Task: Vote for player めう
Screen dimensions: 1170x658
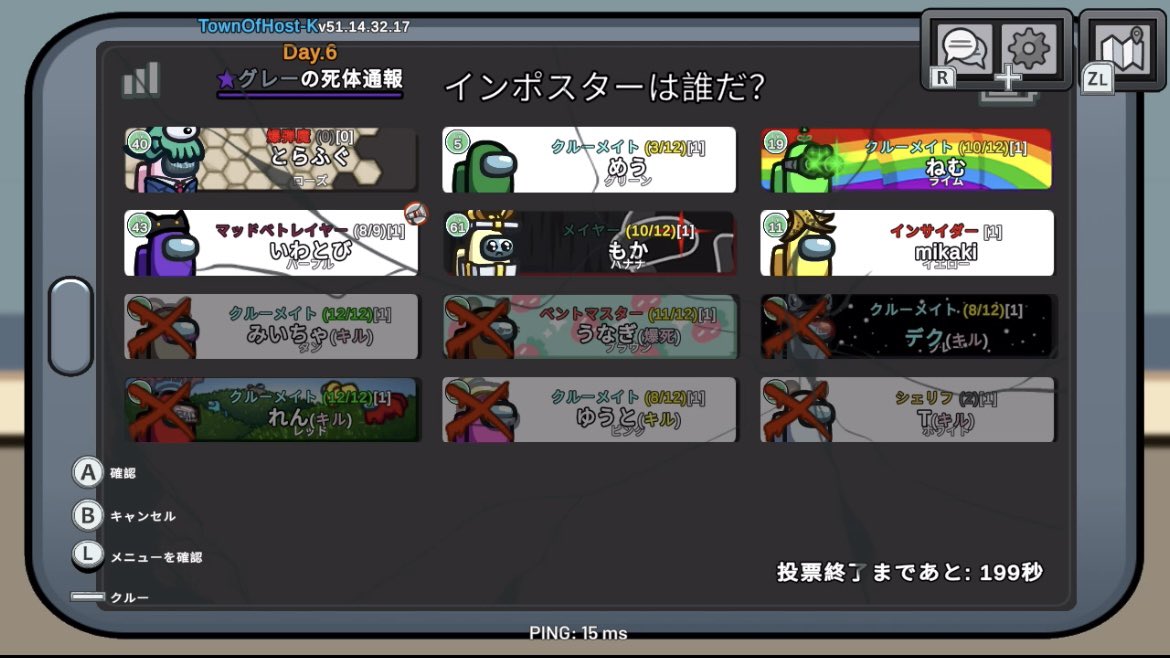Action: pos(589,159)
